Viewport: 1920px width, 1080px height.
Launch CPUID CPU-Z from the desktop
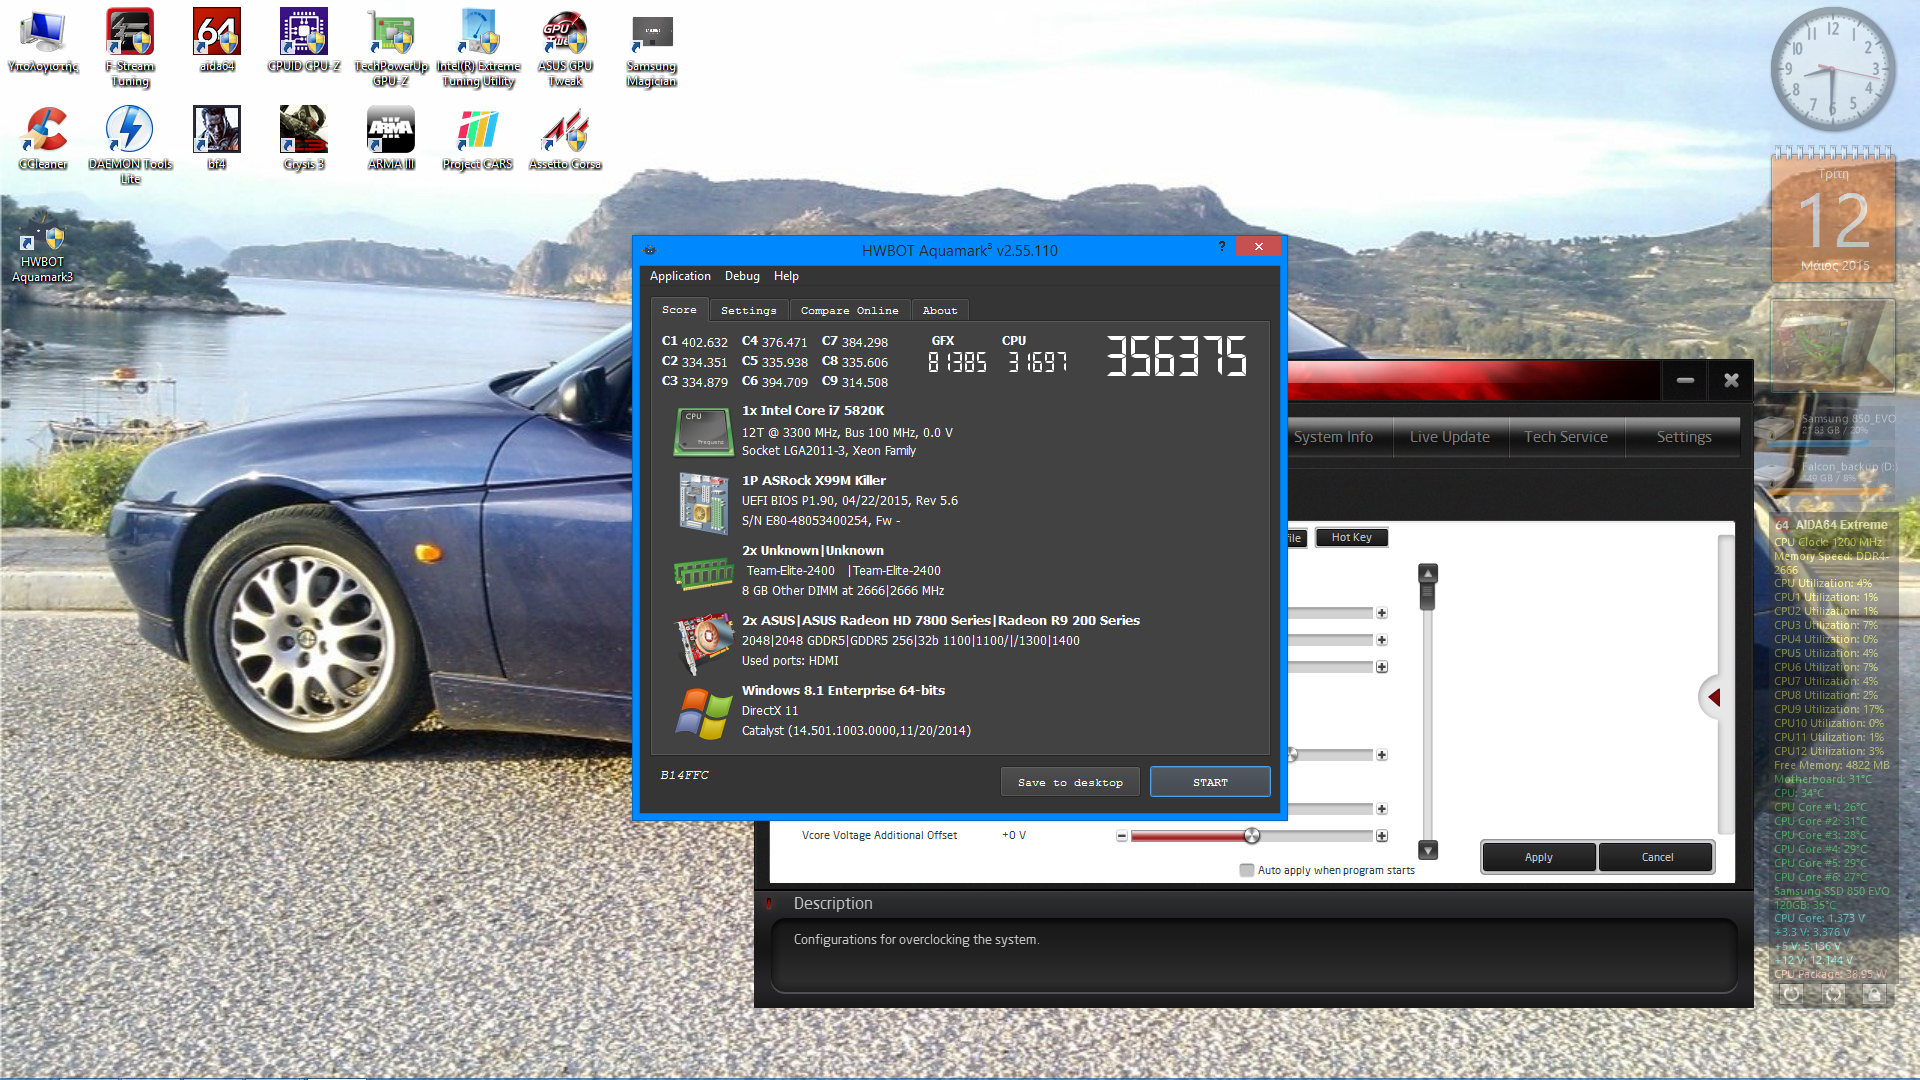pyautogui.click(x=304, y=40)
